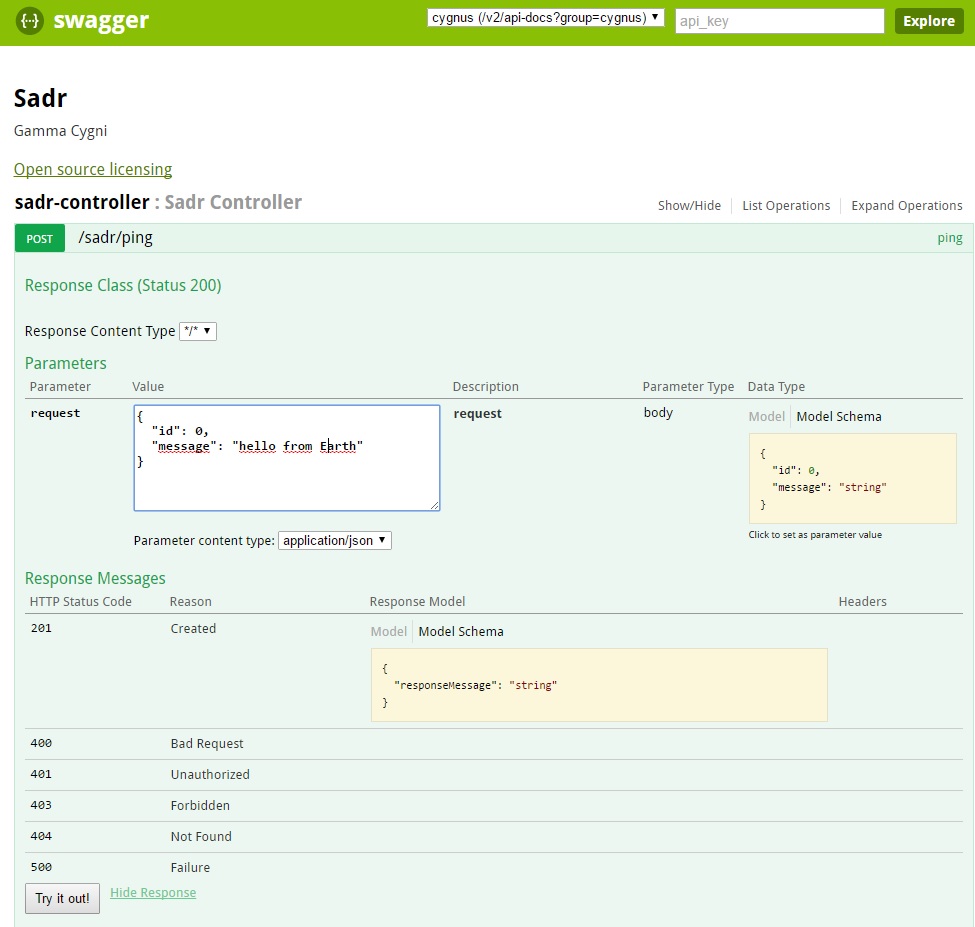This screenshot has height=927, width=975.
Task: Click the 'Forbidden' reason text
Action: [x=200, y=806]
